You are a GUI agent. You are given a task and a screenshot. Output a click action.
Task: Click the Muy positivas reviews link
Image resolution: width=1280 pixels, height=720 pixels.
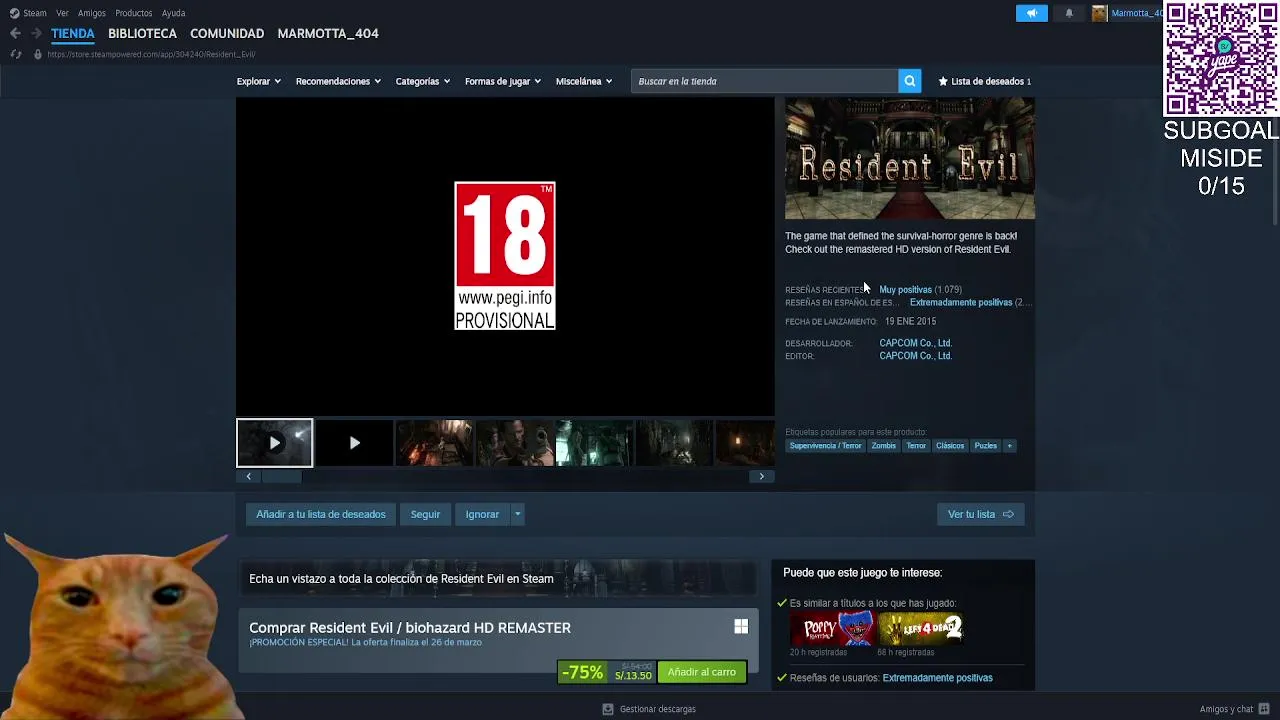click(x=905, y=289)
